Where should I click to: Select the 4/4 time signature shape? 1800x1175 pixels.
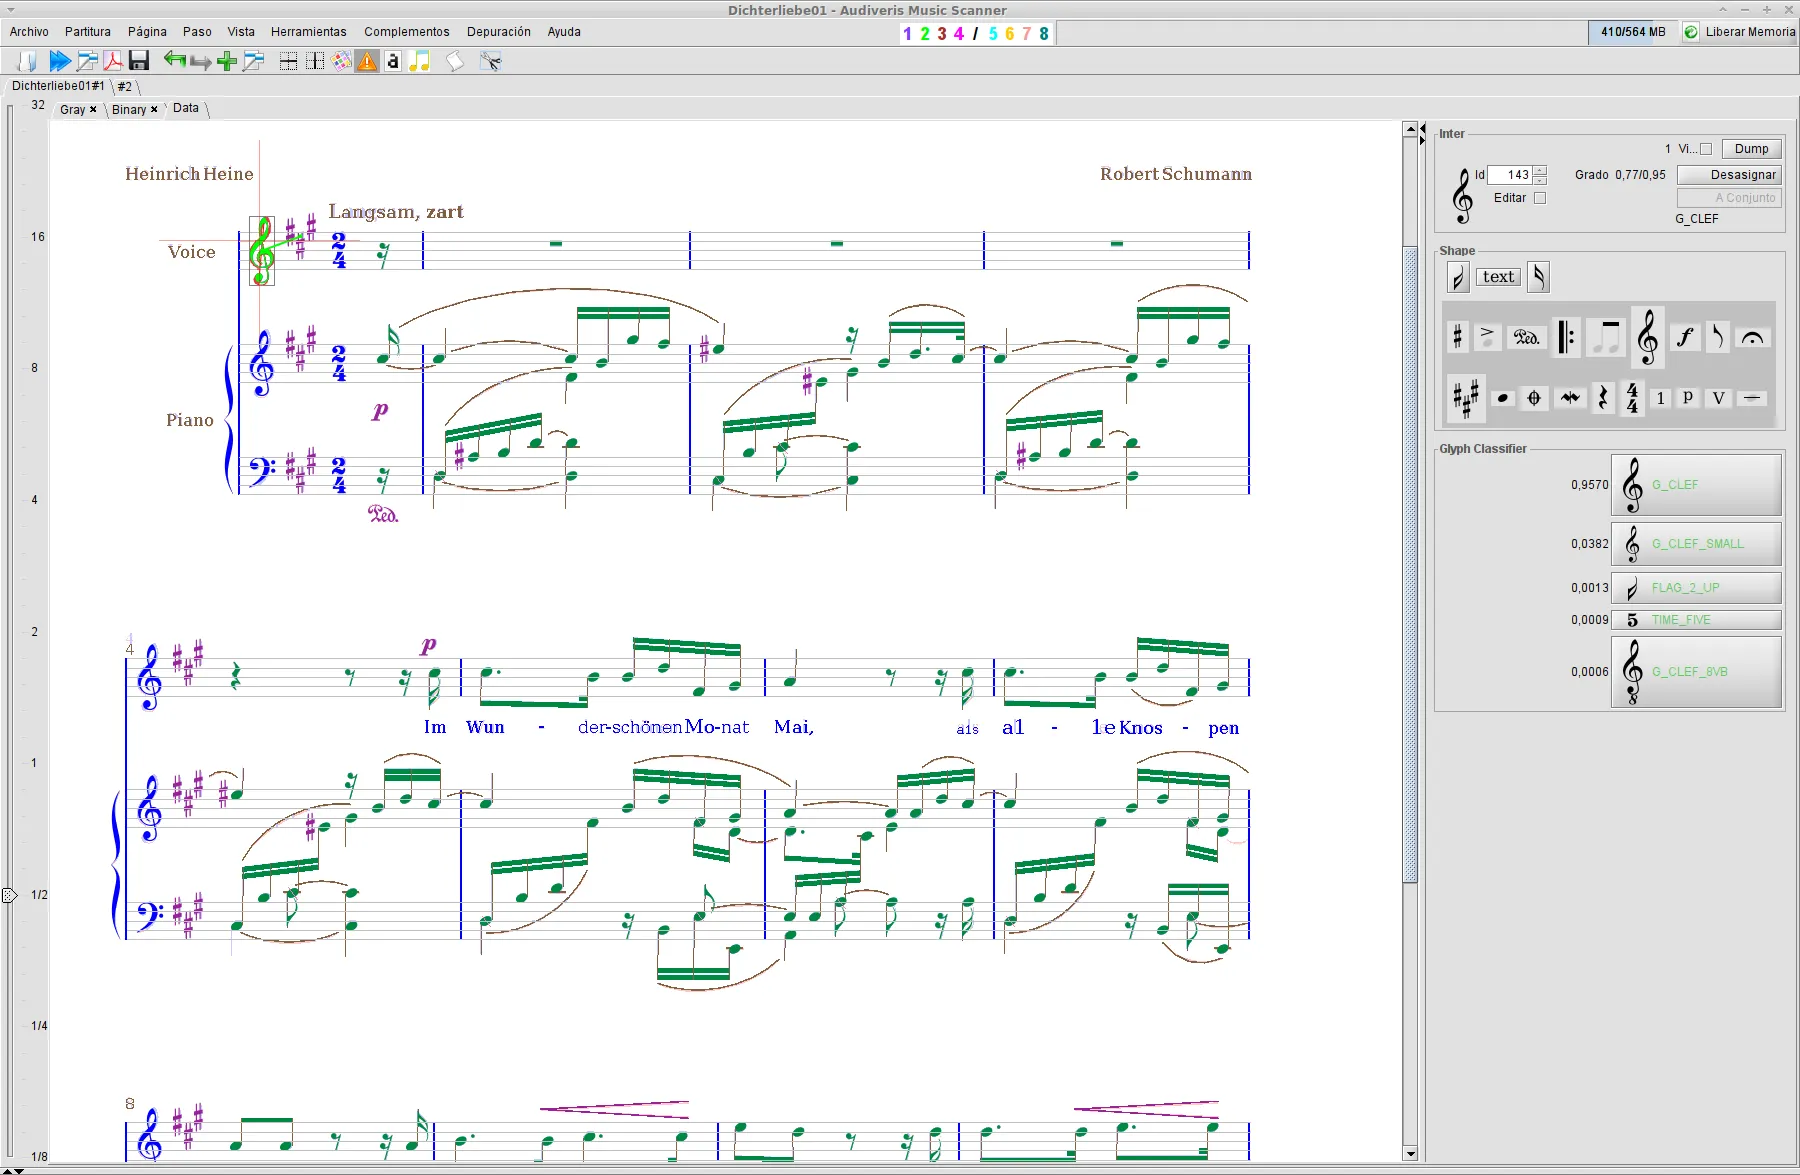(x=1632, y=398)
